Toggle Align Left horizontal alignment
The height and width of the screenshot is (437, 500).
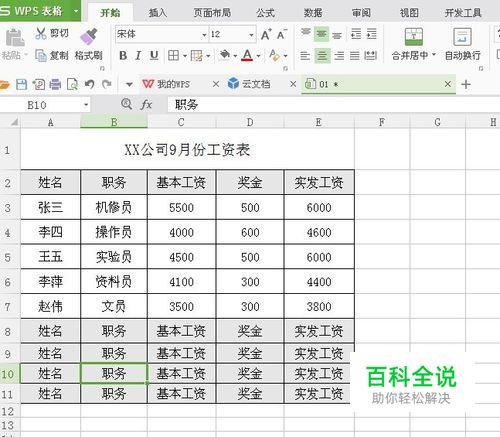(x=305, y=56)
